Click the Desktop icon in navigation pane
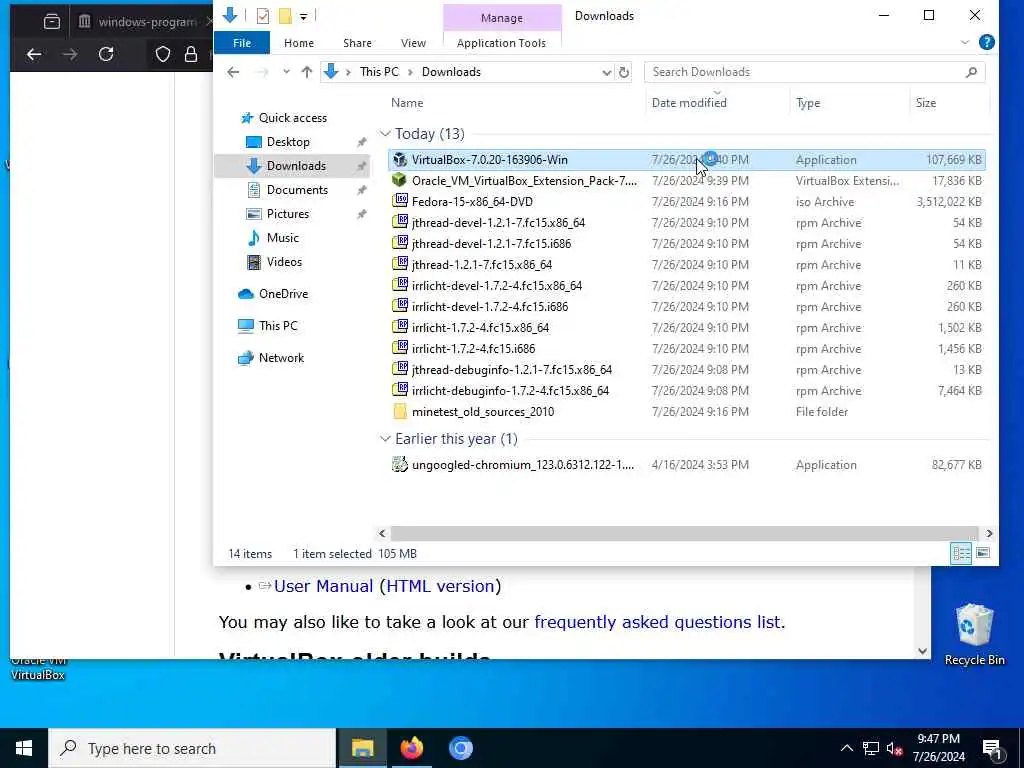This screenshot has width=1024, height=768. (253, 142)
